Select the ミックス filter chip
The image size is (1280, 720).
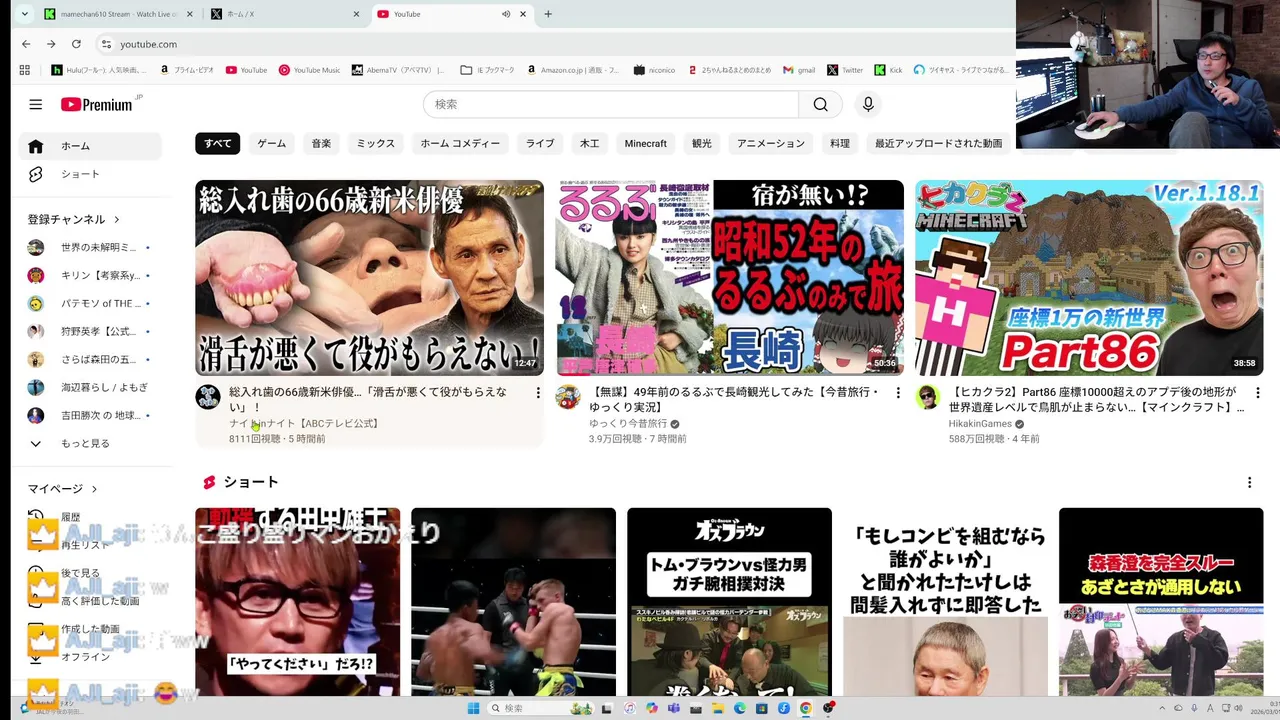coord(376,143)
